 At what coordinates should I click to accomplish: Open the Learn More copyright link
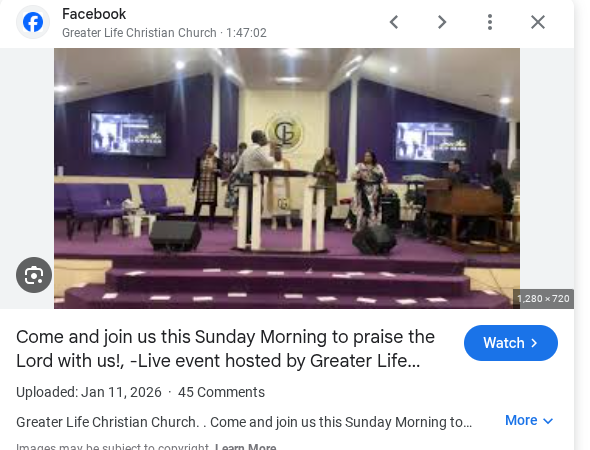click(246, 447)
